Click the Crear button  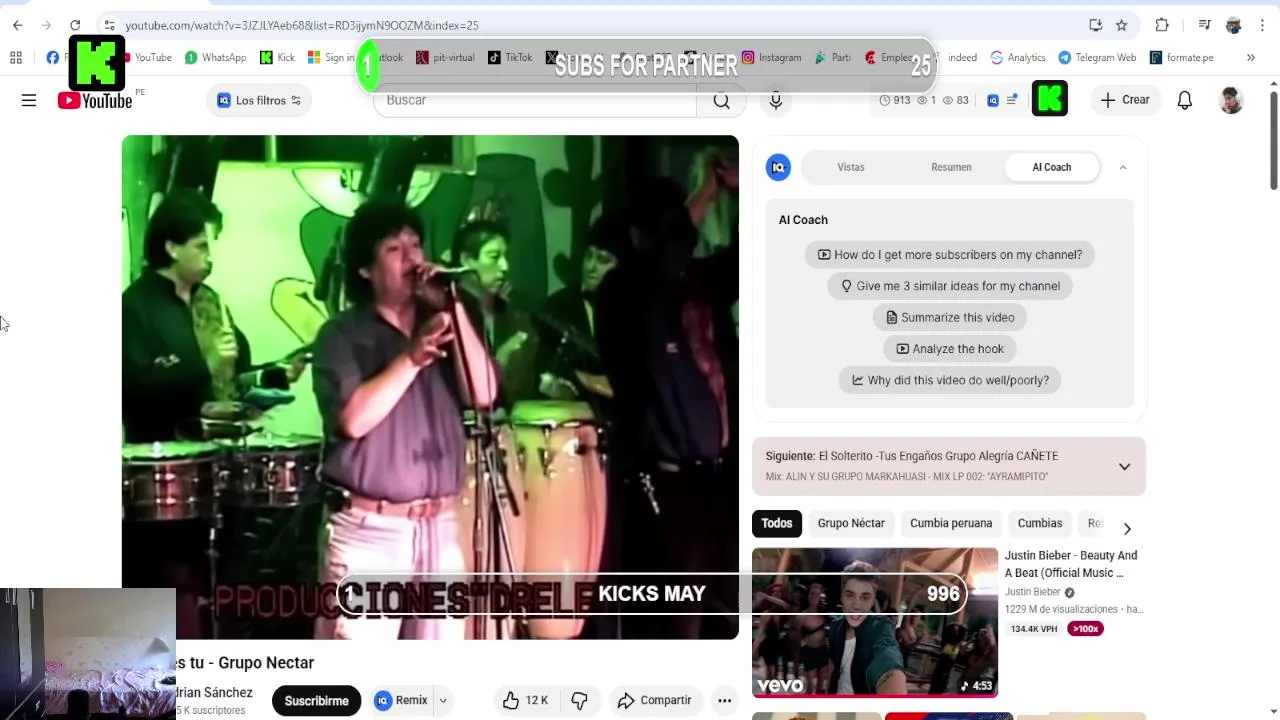(1125, 100)
